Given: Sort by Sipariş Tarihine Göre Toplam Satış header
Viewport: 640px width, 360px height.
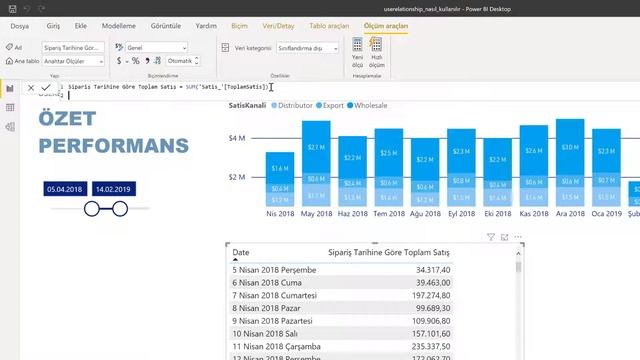Looking at the screenshot, I should coord(389,253).
